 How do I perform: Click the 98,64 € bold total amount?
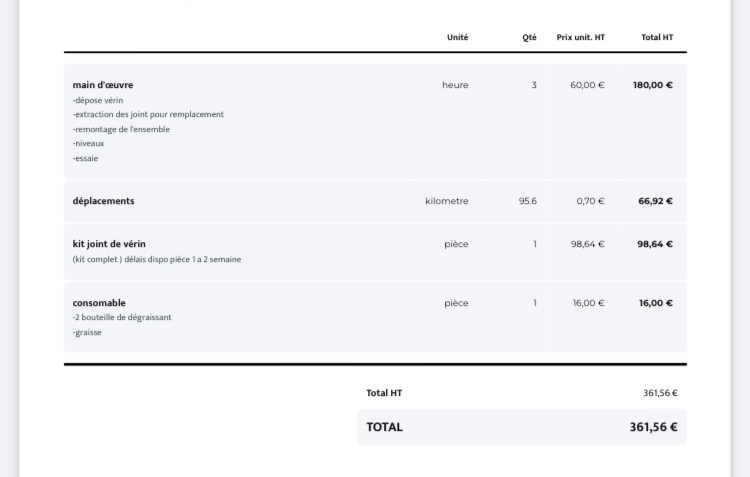(655, 244)
